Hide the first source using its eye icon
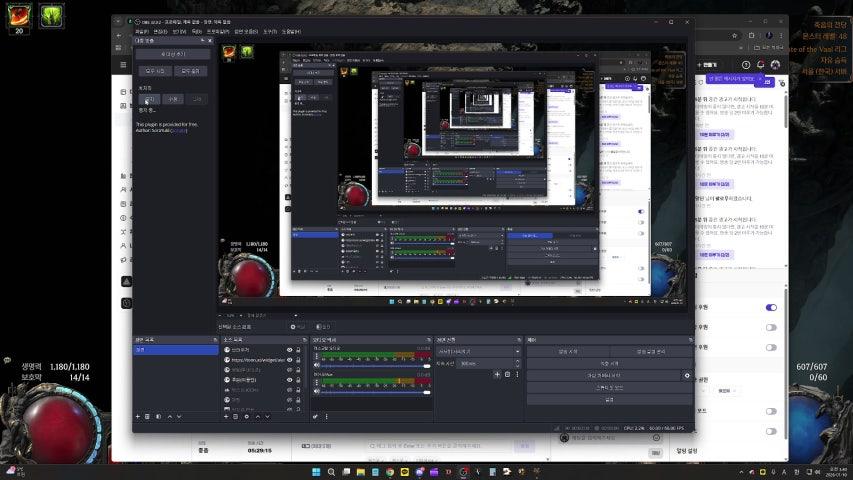The image size is (853, 480). pyautogui.click(x=290, y=351)
